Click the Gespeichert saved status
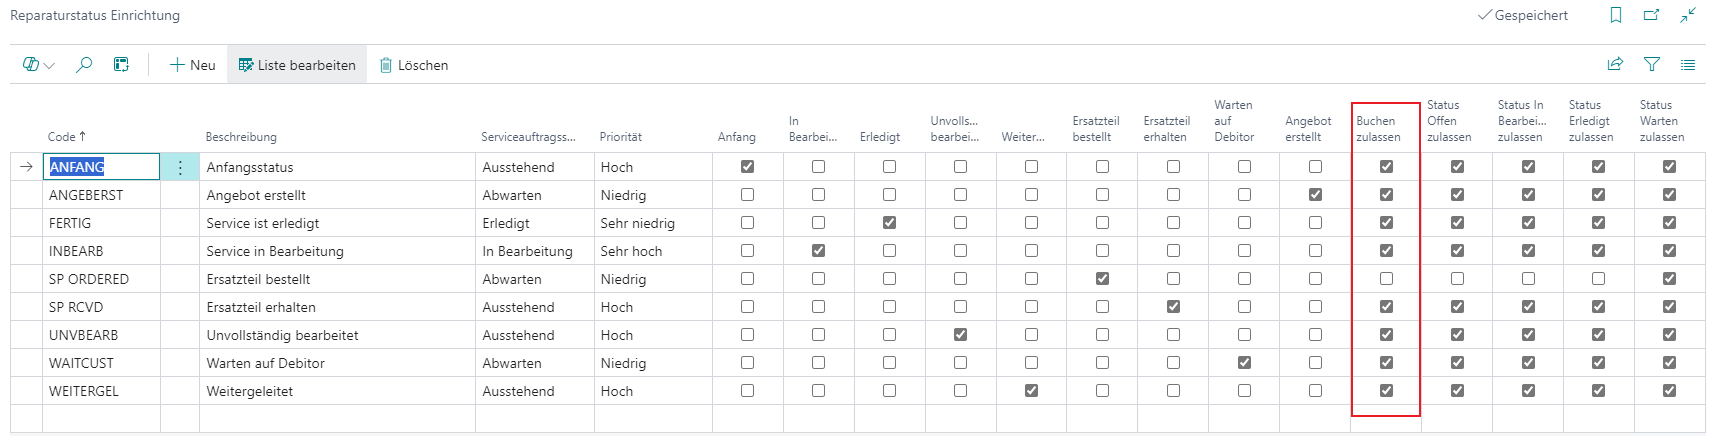The height and width of the screenshot is (436, 1717). click(x=1523, y=15)
